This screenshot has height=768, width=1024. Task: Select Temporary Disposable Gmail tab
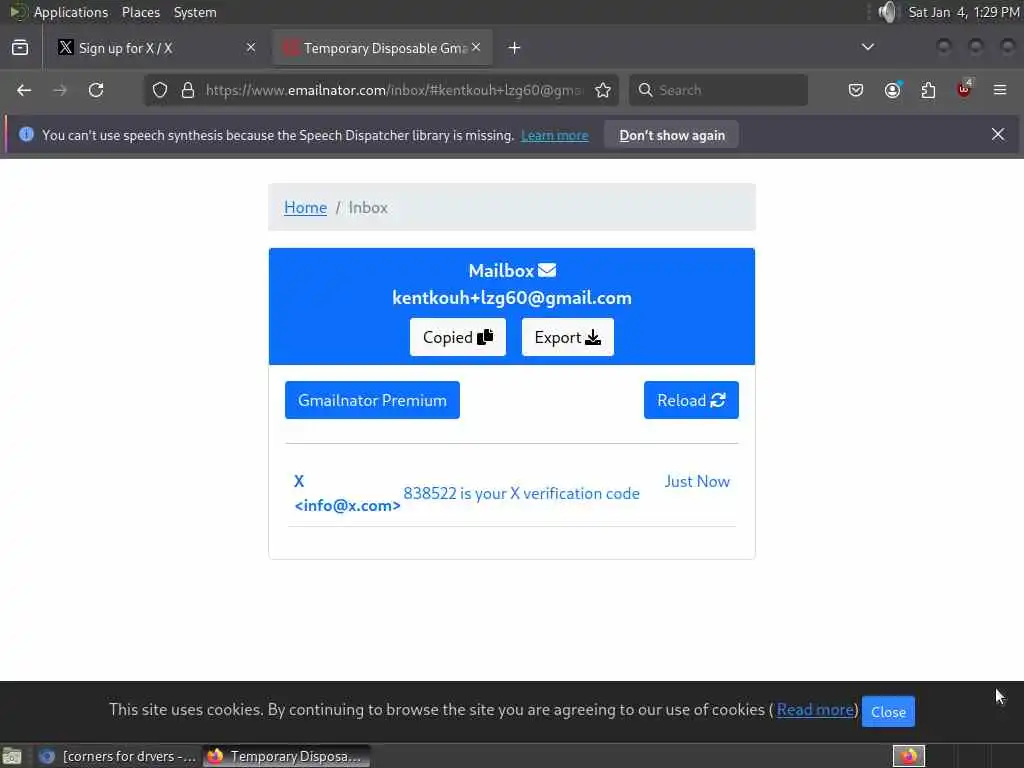[x=382, y=48]
